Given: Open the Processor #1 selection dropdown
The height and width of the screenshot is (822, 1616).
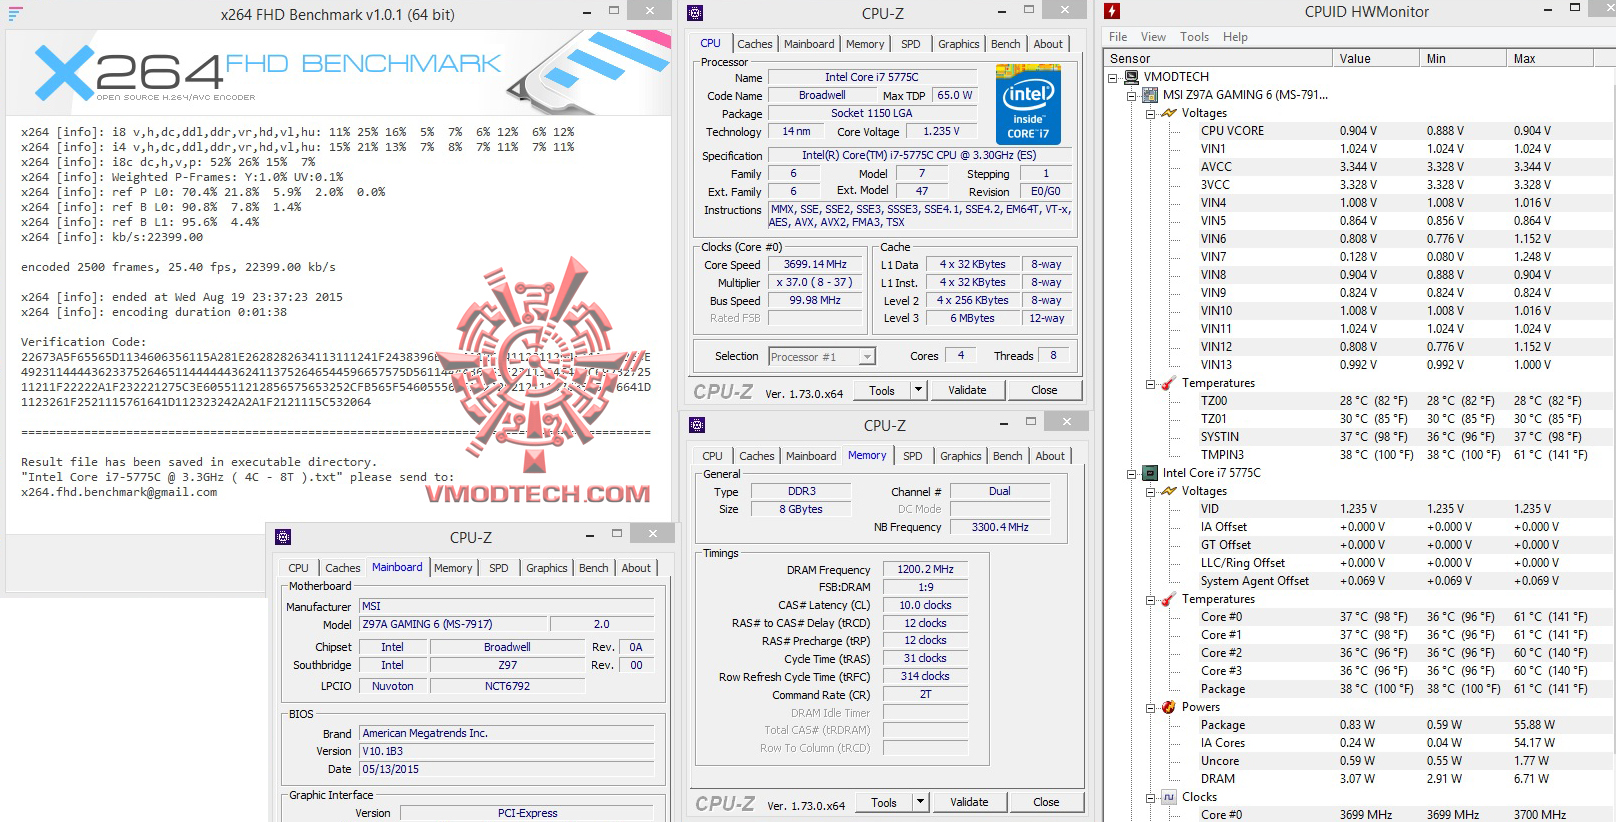Looking at the screenshot, I should tap(867, 357).
